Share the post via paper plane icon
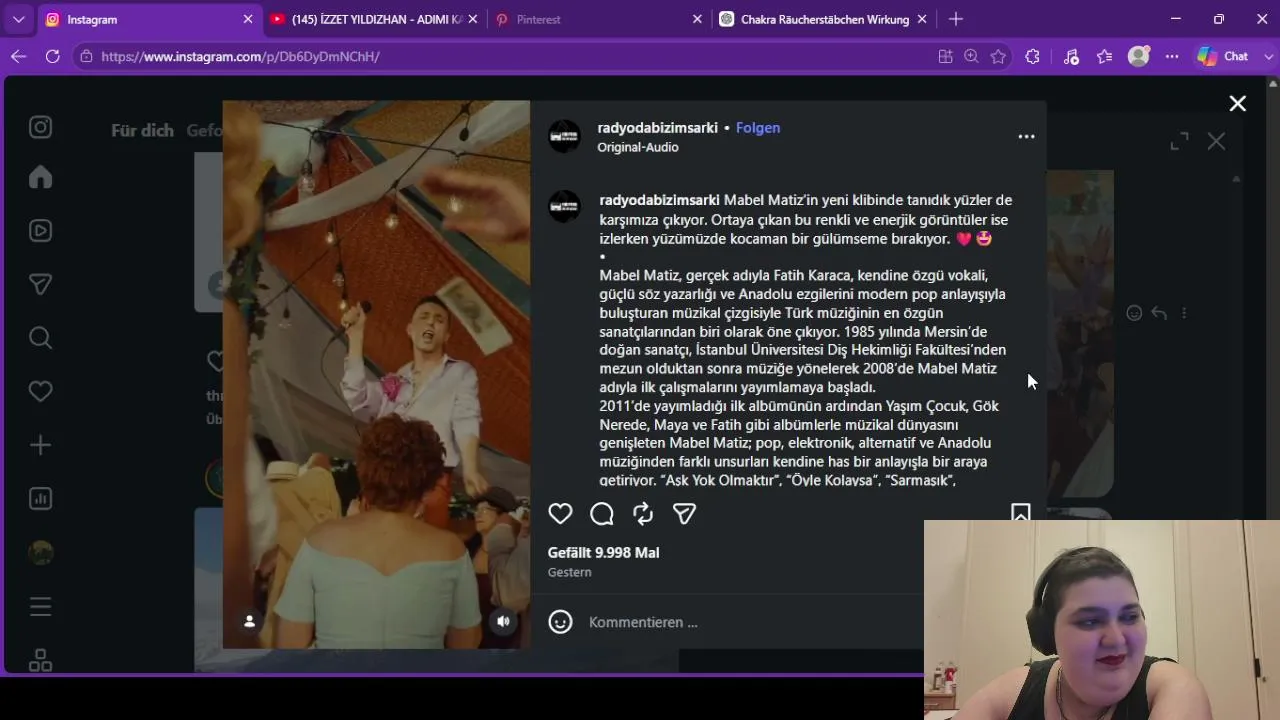This screenshot has width=1280, height=720. (684, 514)
